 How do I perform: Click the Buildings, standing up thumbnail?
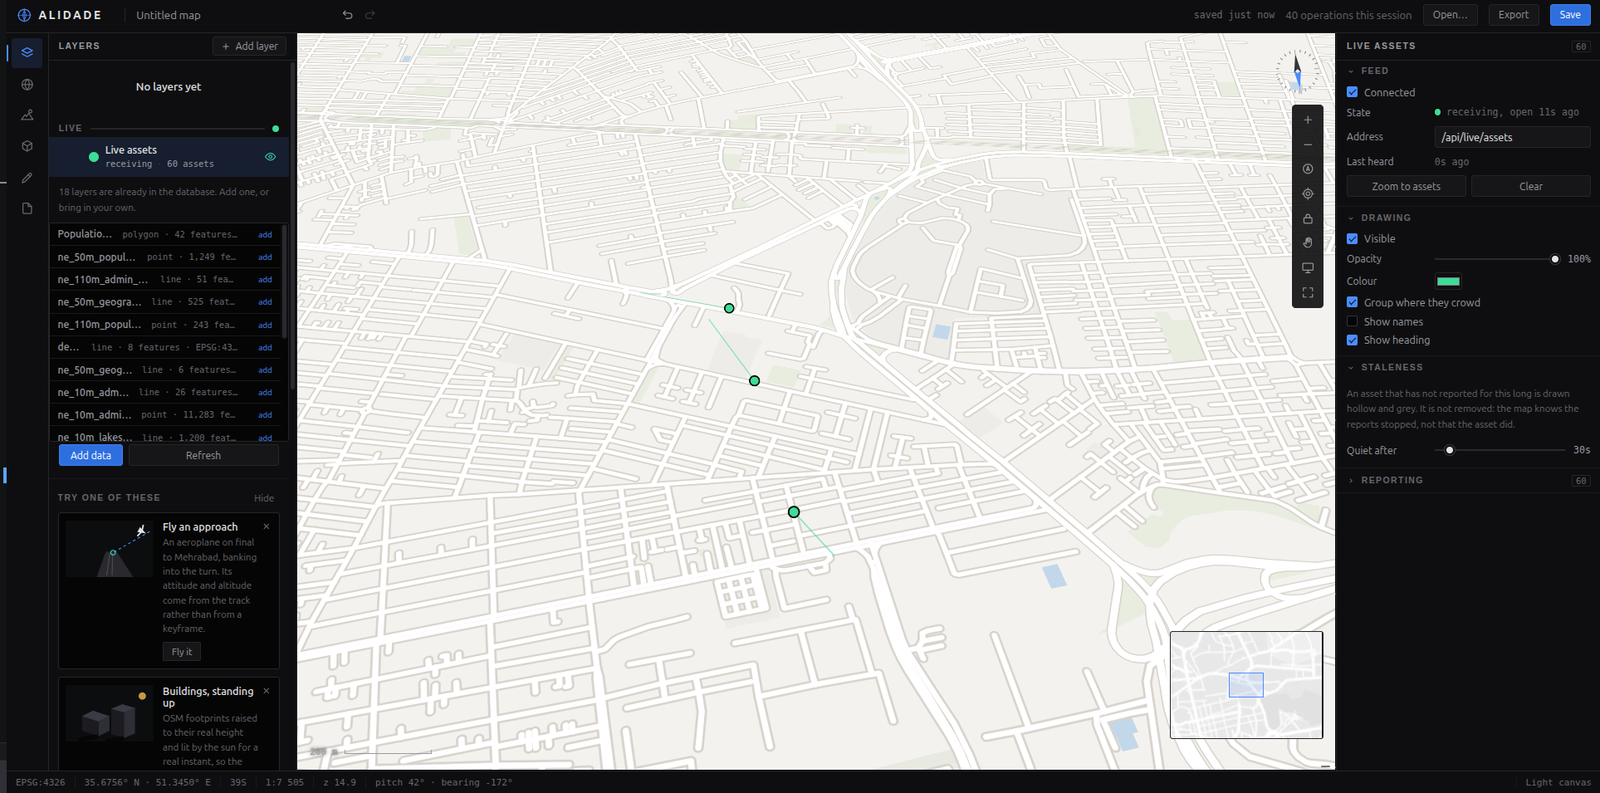point(110,713)
